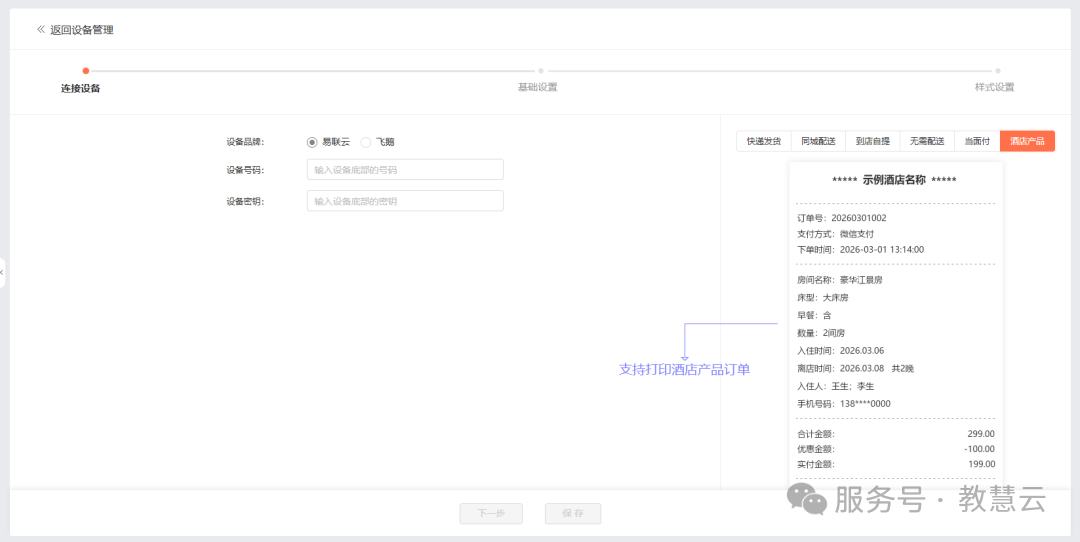
Task: Click the 设备号码 input field
Action: (x=405, y=170)
